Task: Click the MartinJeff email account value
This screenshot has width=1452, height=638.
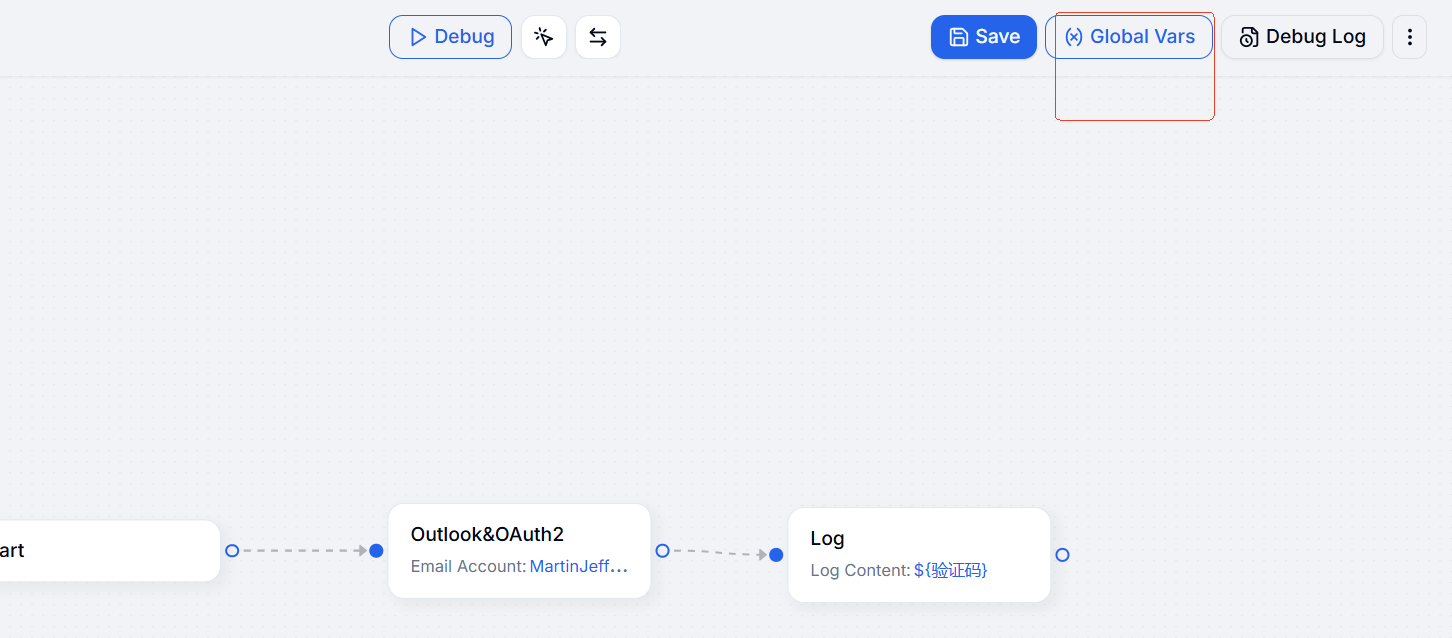Action: [578, 567]
